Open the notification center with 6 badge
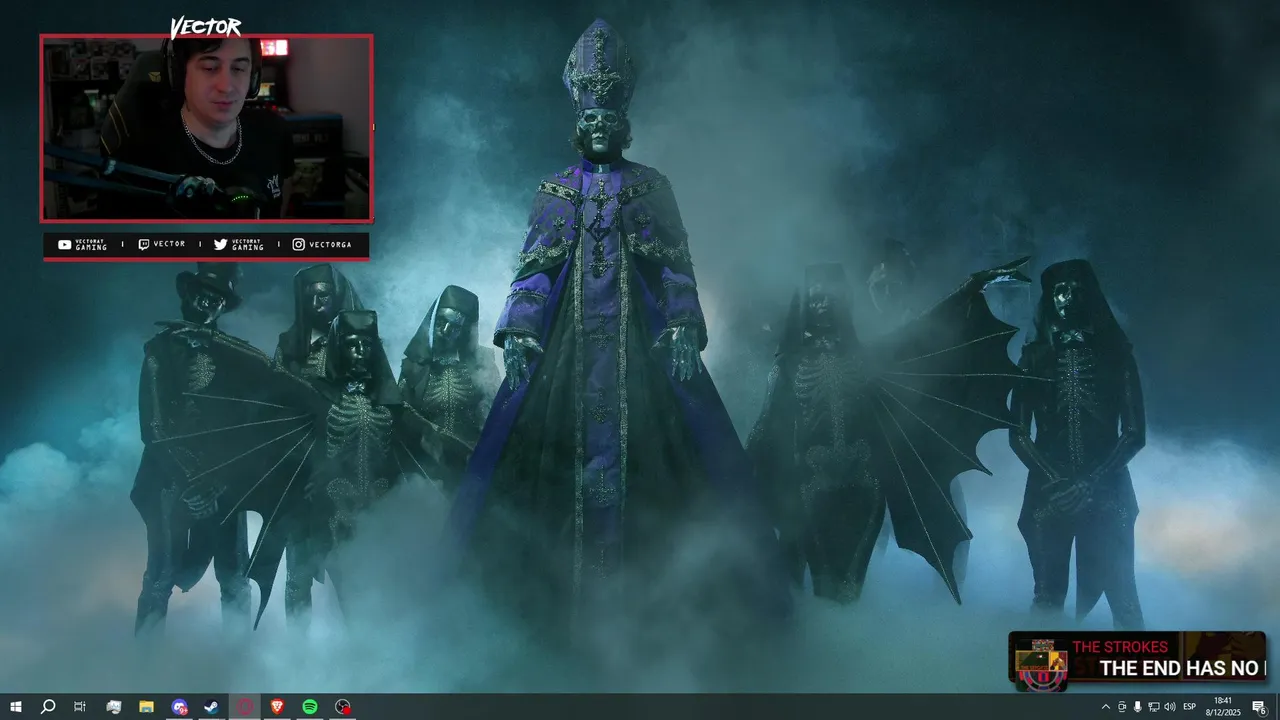1280x720 pixels. [1260, 707]
